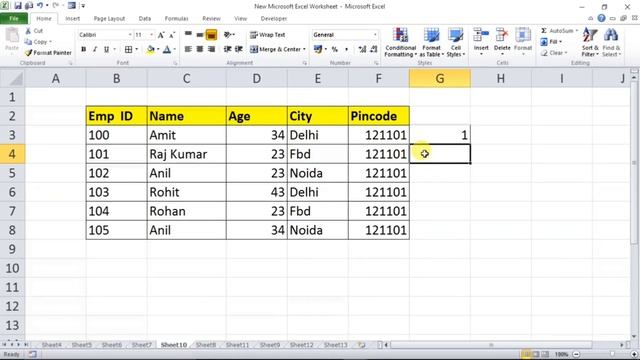The width and height of the screenshot is (640, 360).
Task: Toggle bottom vertical alignment highlighted button
Action: [211, 35]
